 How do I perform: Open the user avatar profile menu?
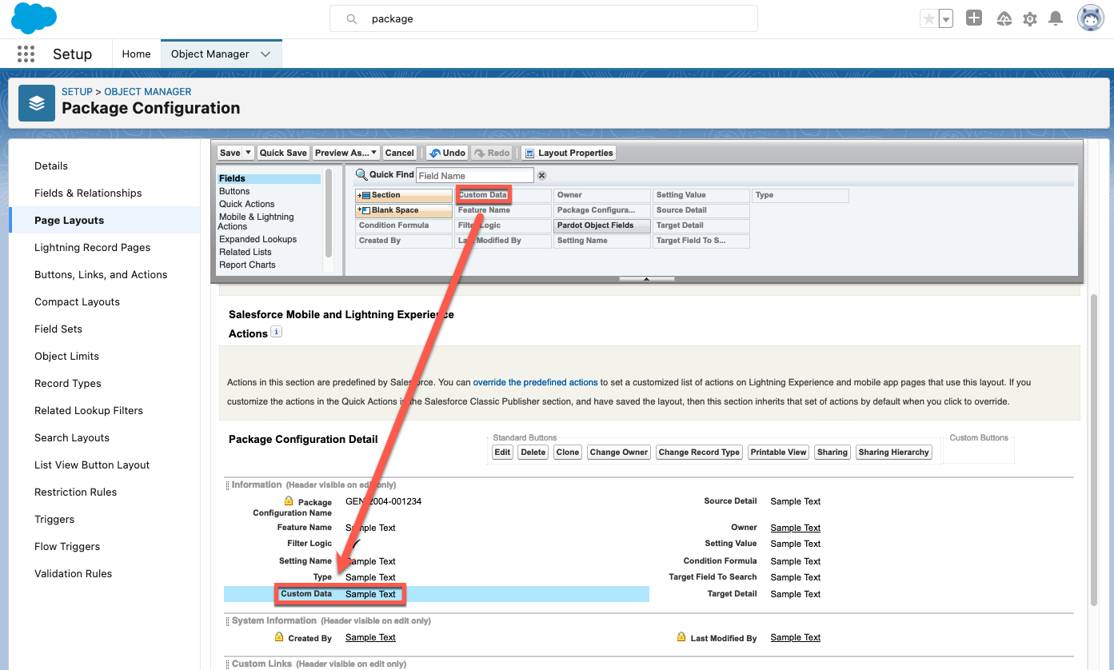pos(1089,18)
